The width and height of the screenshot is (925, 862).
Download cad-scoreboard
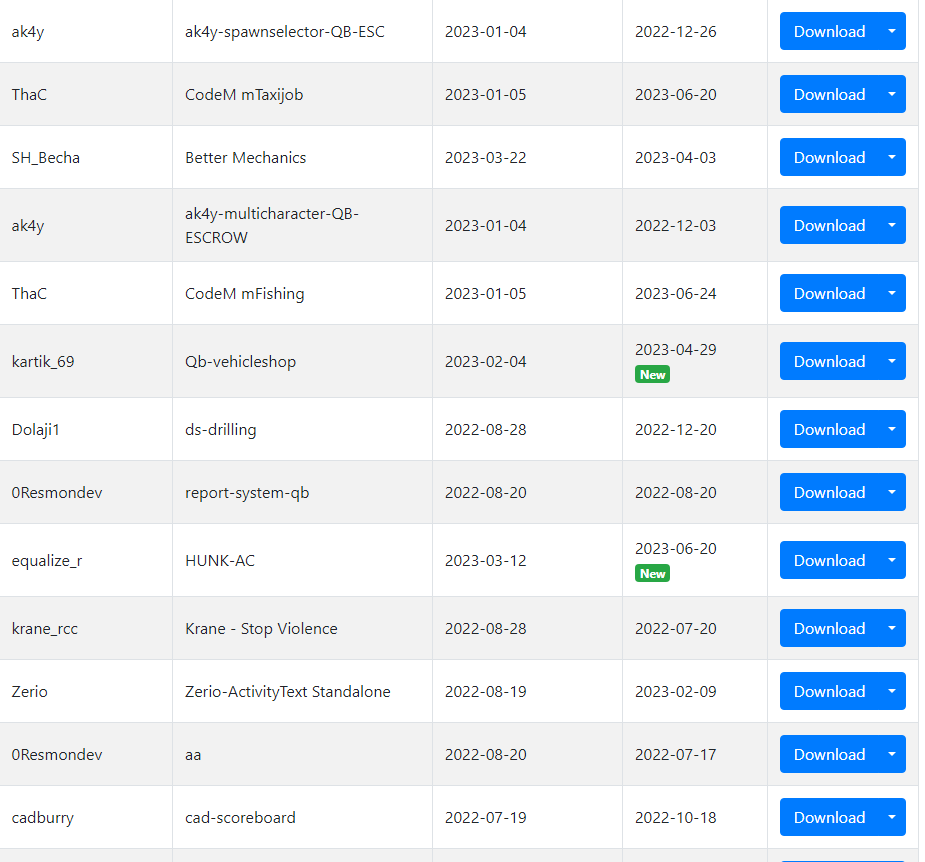coord(829,817)
